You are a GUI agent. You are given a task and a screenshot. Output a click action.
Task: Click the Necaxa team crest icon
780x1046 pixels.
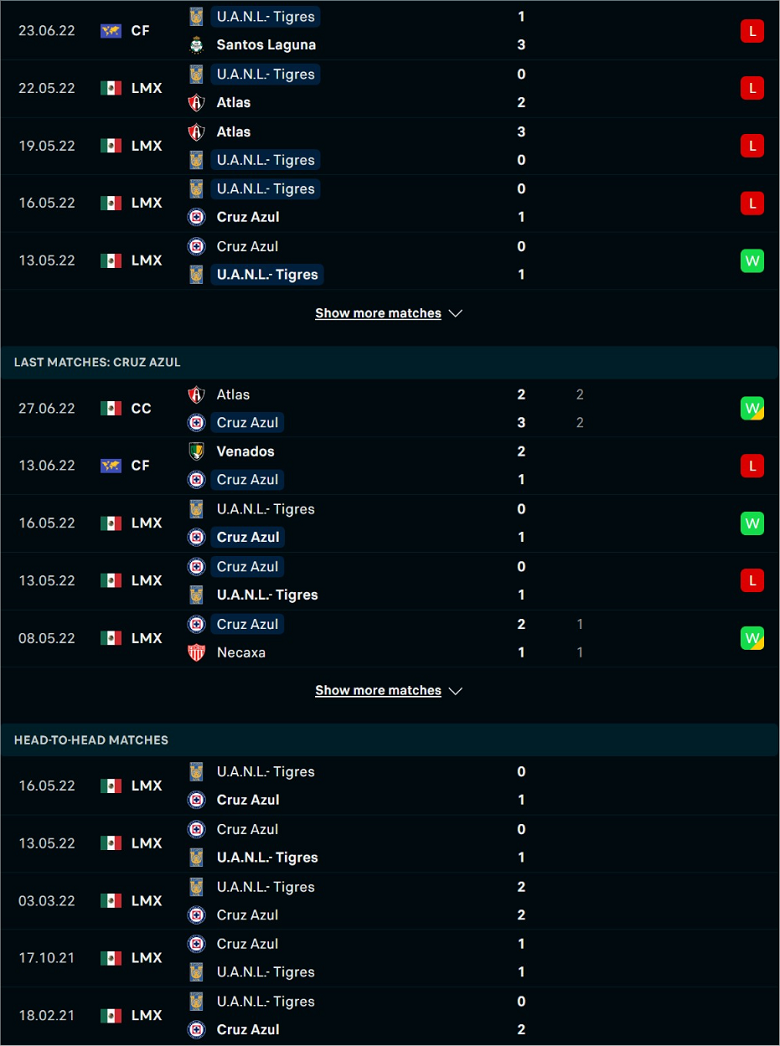[x=196, y=652]
